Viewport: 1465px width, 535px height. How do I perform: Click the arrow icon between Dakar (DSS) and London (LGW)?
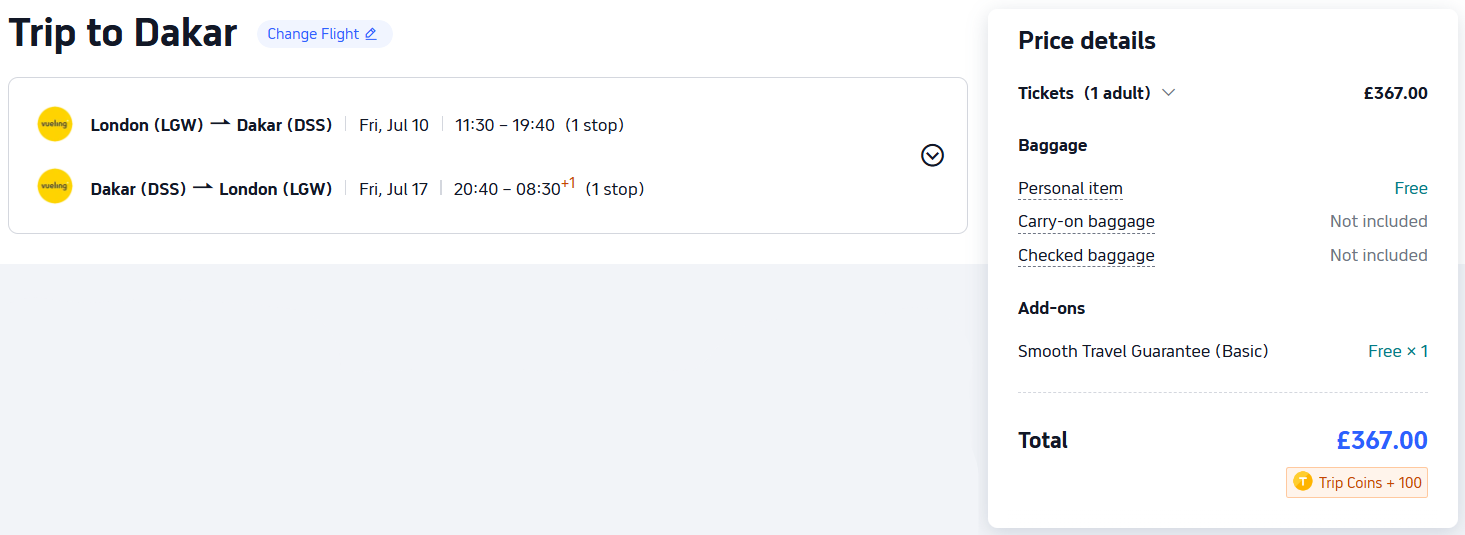(203, 188)
